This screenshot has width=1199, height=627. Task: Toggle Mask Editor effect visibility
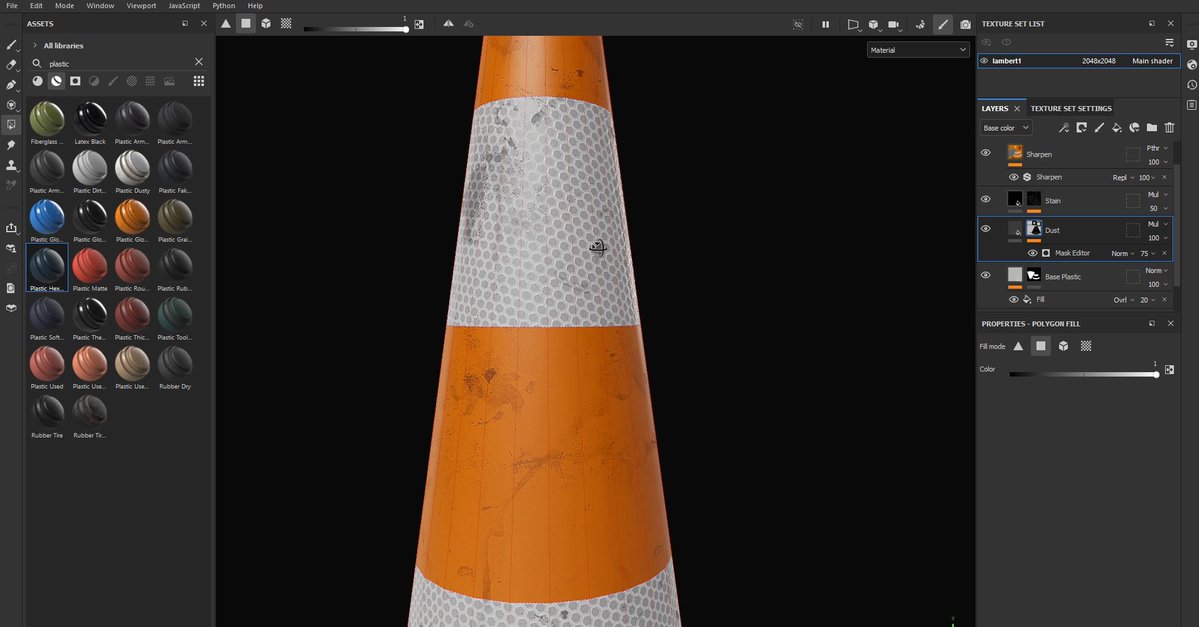tap(1032, 253)
